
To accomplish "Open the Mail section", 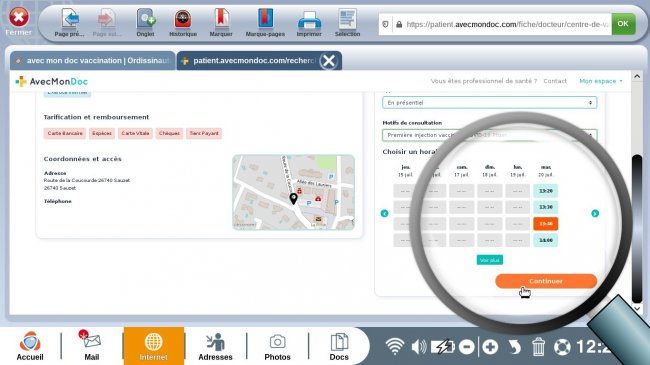I will (x=92, y=346).
